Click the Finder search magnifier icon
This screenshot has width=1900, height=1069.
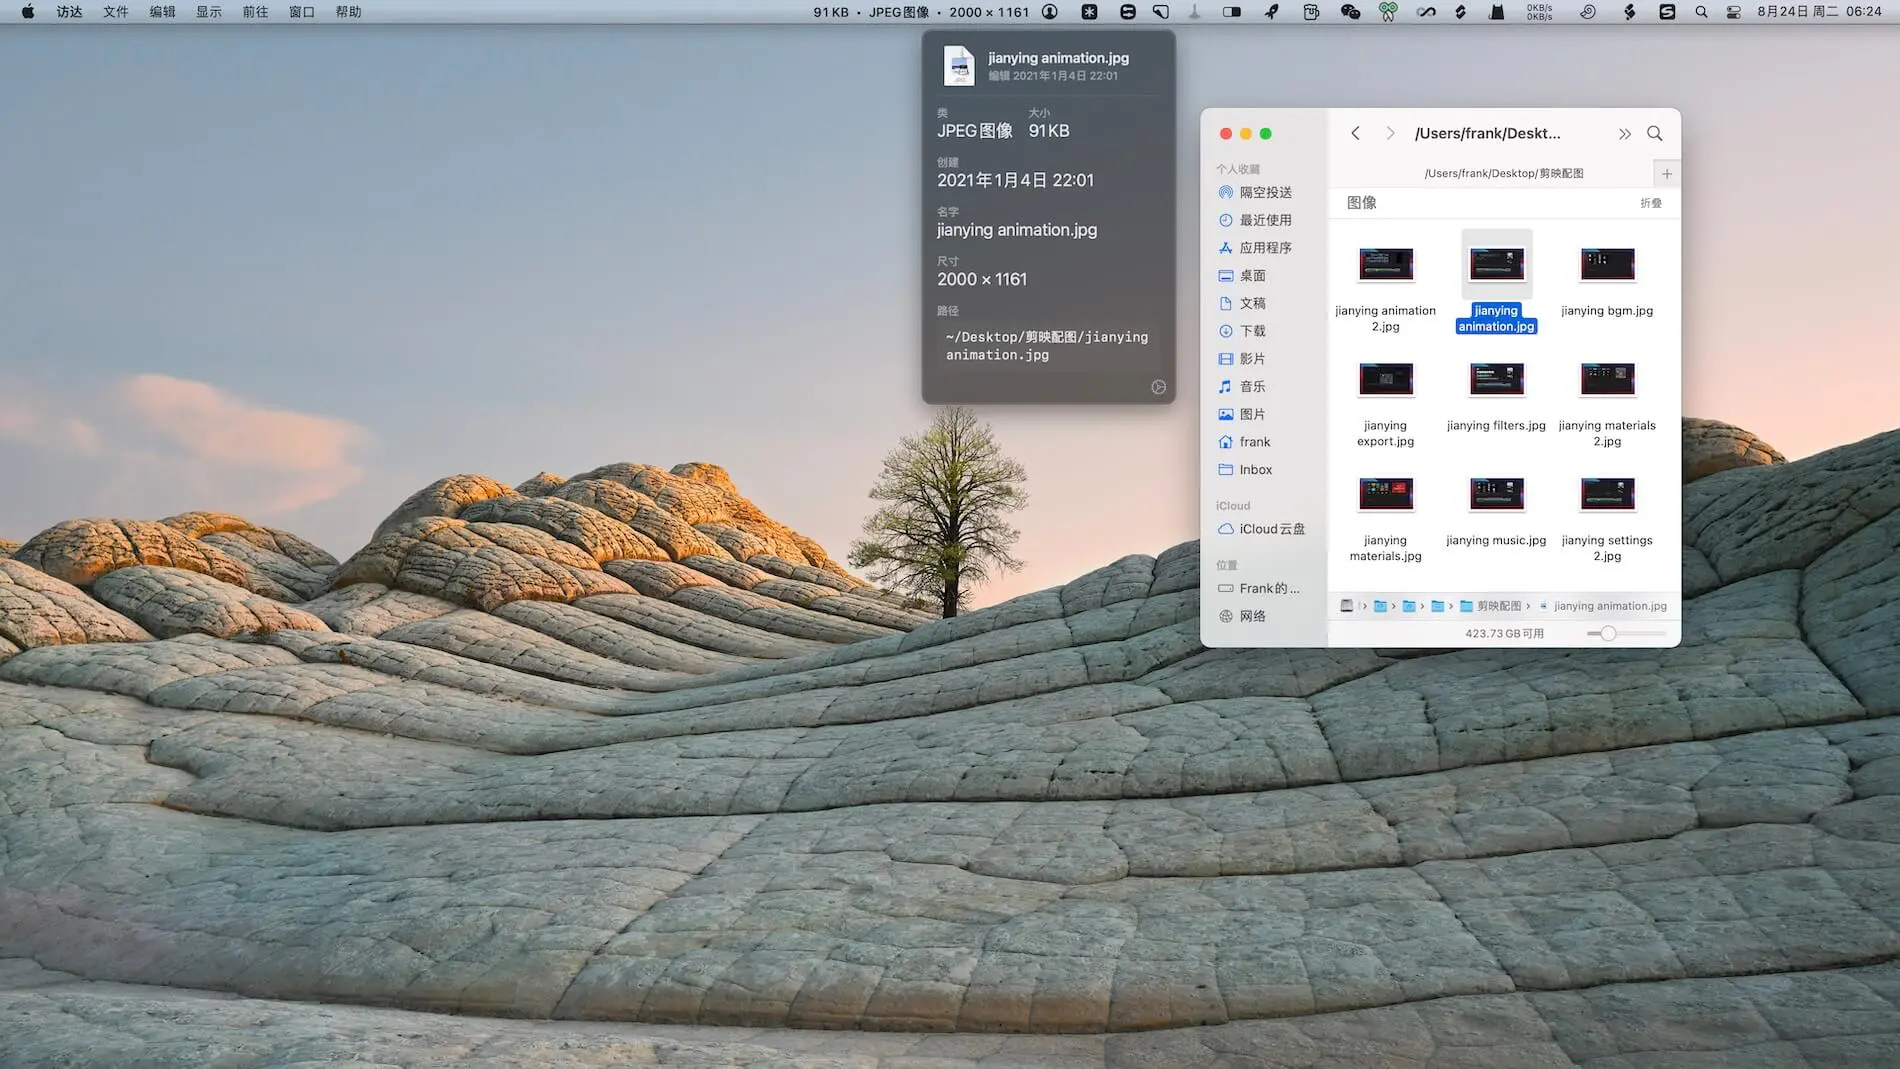[x=1655, y=133]
